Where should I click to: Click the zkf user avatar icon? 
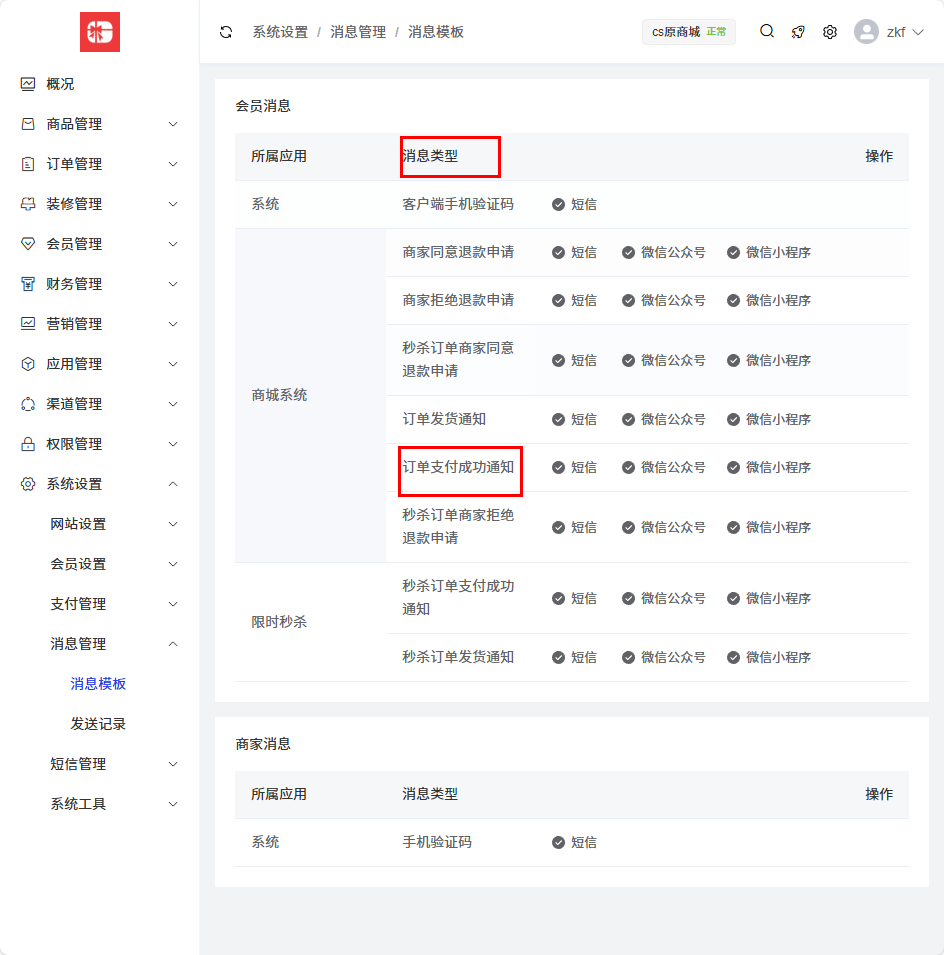coord(866,32)
